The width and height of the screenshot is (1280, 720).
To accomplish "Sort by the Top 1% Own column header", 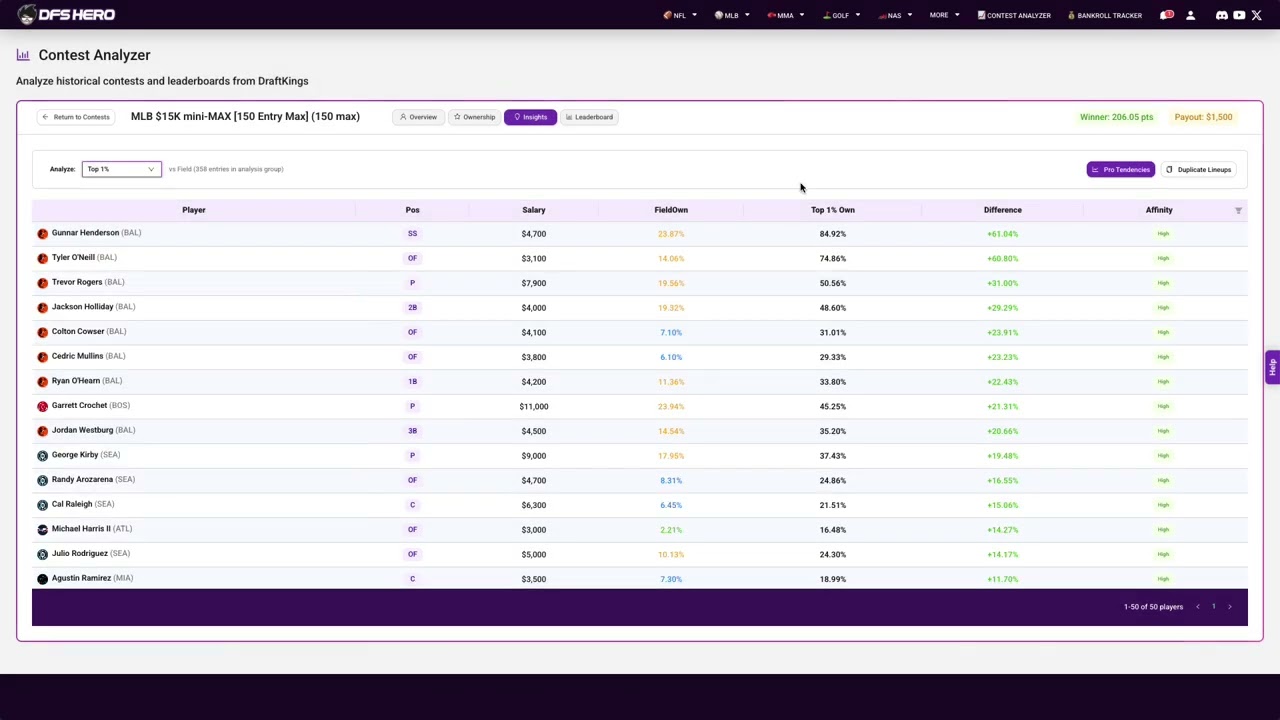I will click(833, 210).
